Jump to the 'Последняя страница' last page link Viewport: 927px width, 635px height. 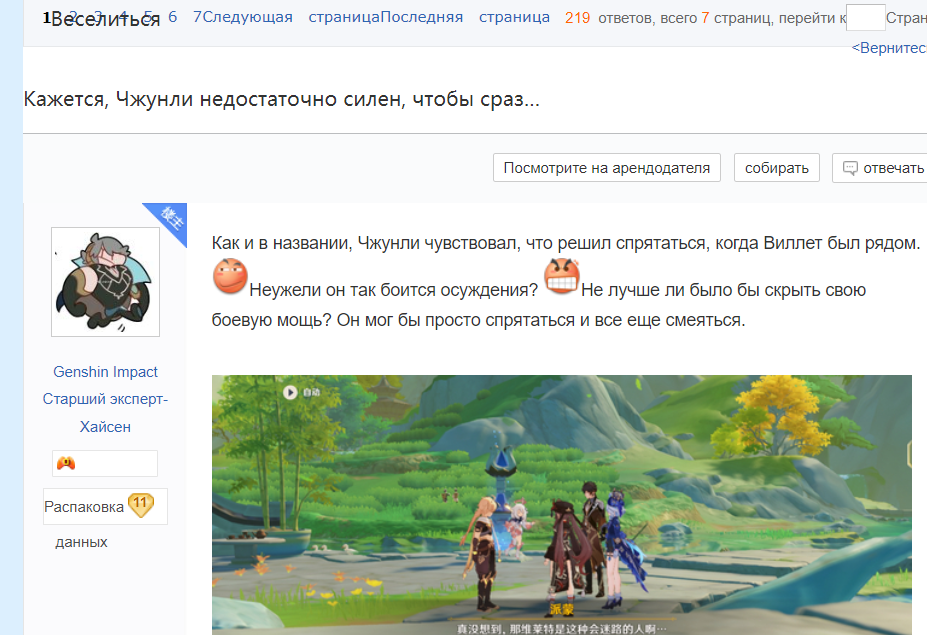[x=465, y=17]
